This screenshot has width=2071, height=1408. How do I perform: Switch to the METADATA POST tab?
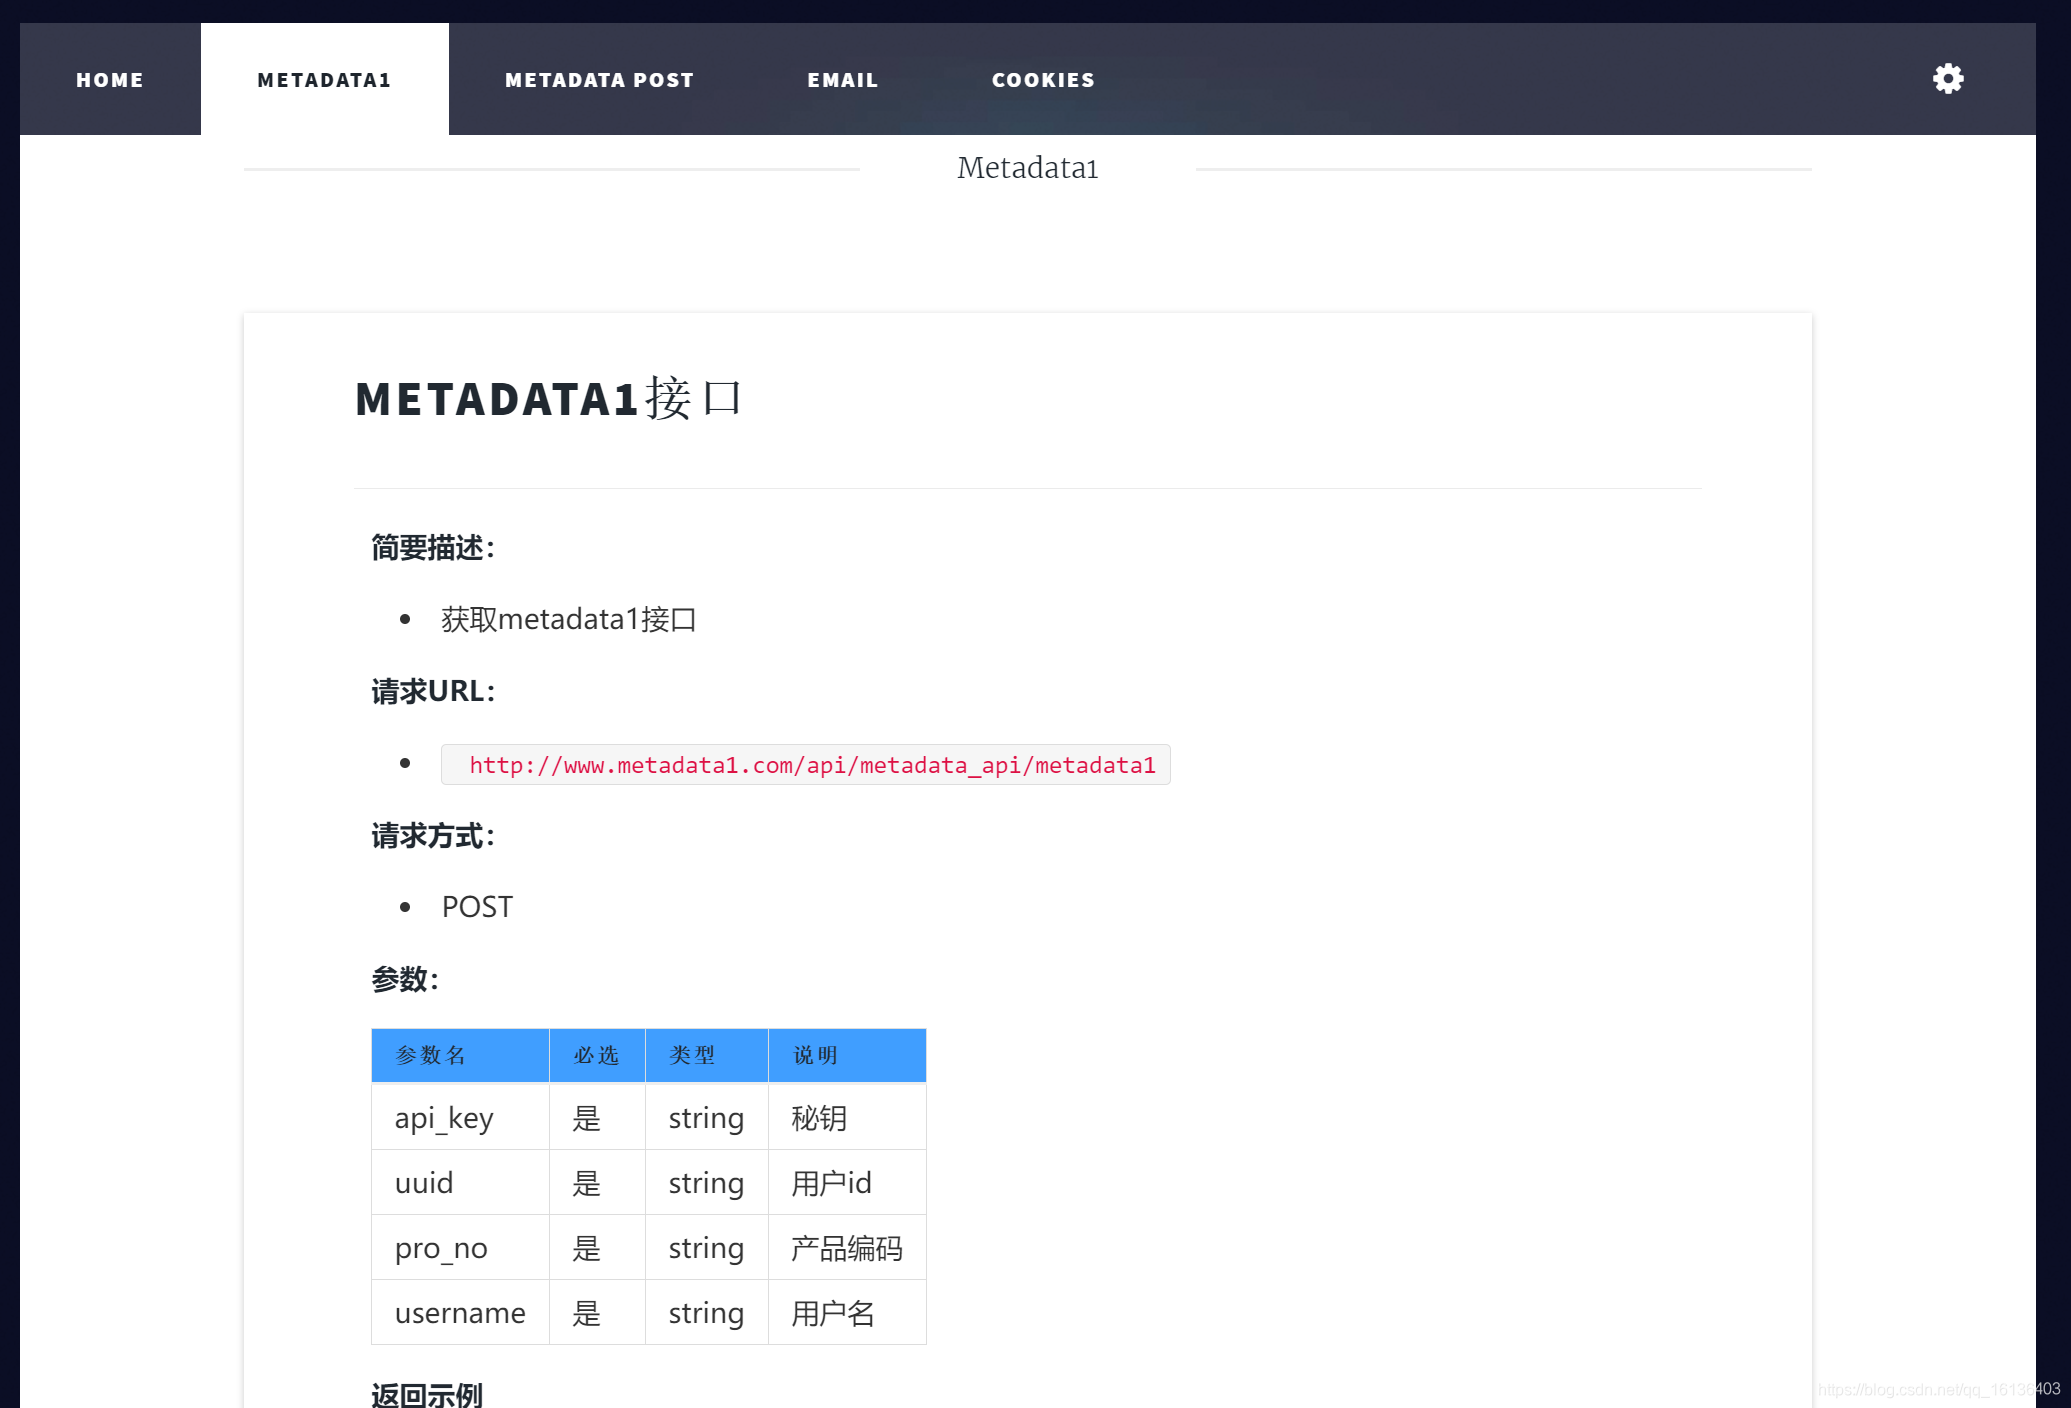click(x=599, y=80)
